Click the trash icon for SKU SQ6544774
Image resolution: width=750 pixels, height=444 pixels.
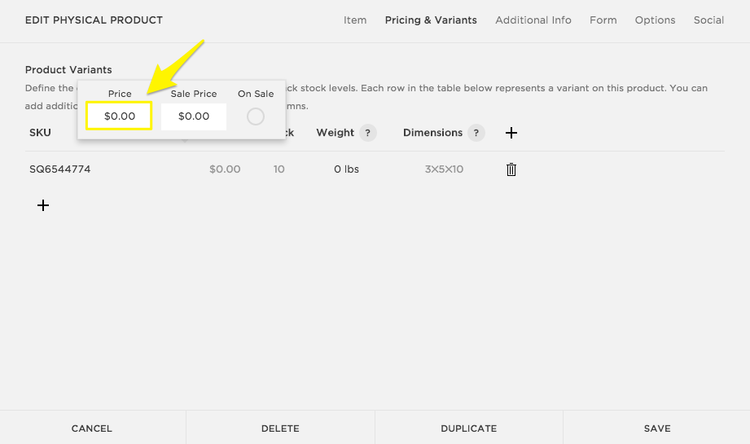[x=511, y=170]
